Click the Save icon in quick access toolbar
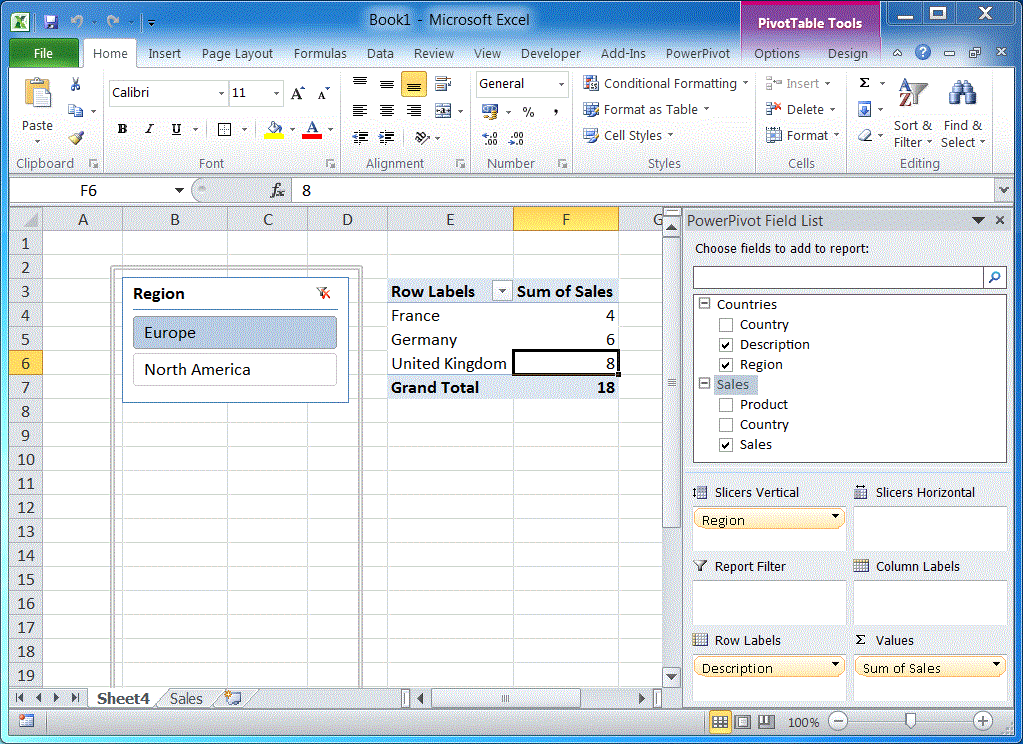This screenshot has height=744, width=1023. 51,22
